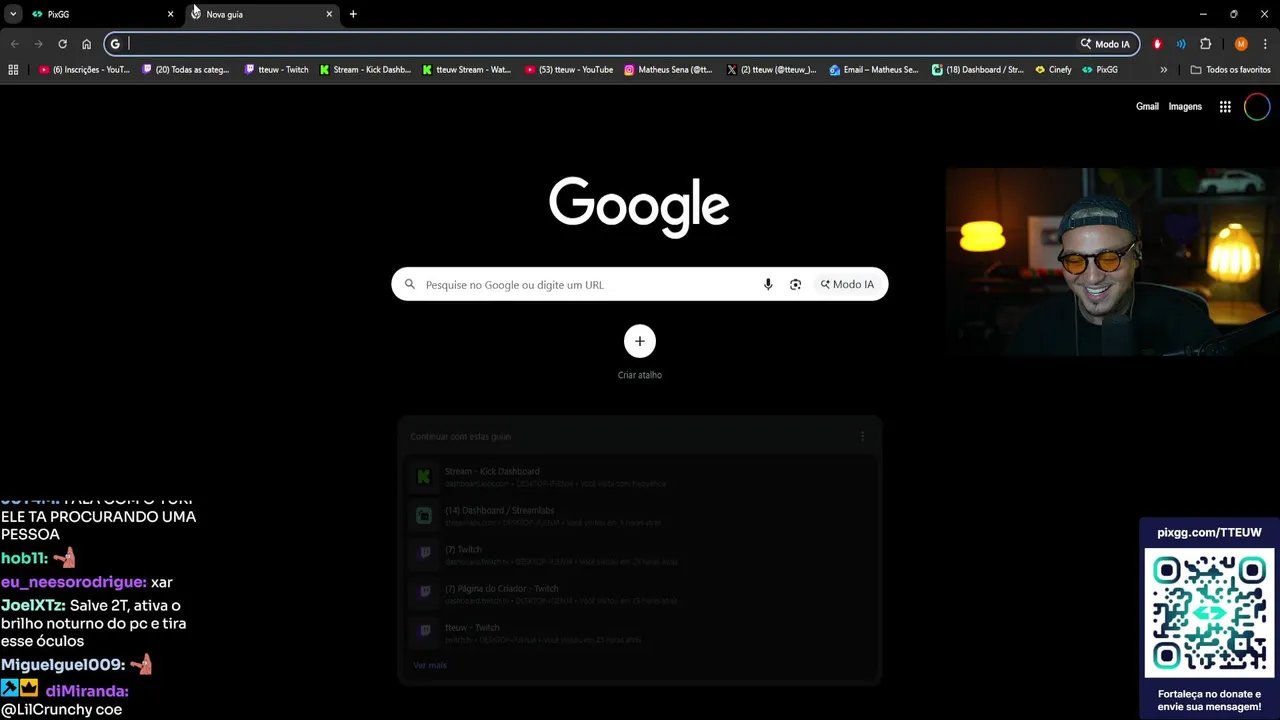Open the Todas as categ... Twitch bookmark
The height and width of the screenshot is (720, 1280).
point(186,70)
